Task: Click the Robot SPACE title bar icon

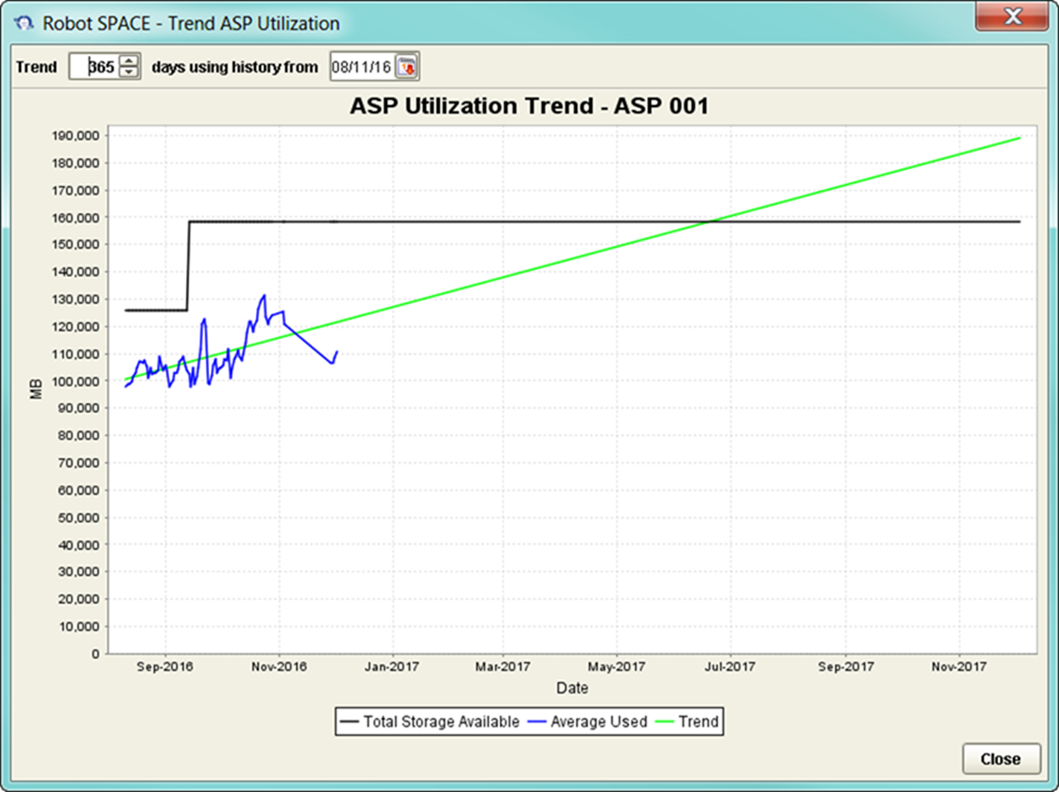Action: coord(24,24)
